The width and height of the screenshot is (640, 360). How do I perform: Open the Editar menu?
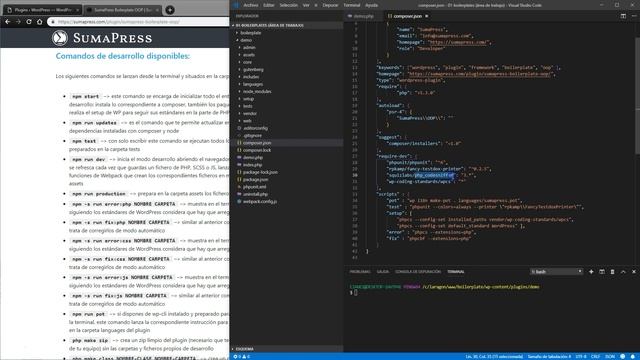click(269, 5)
